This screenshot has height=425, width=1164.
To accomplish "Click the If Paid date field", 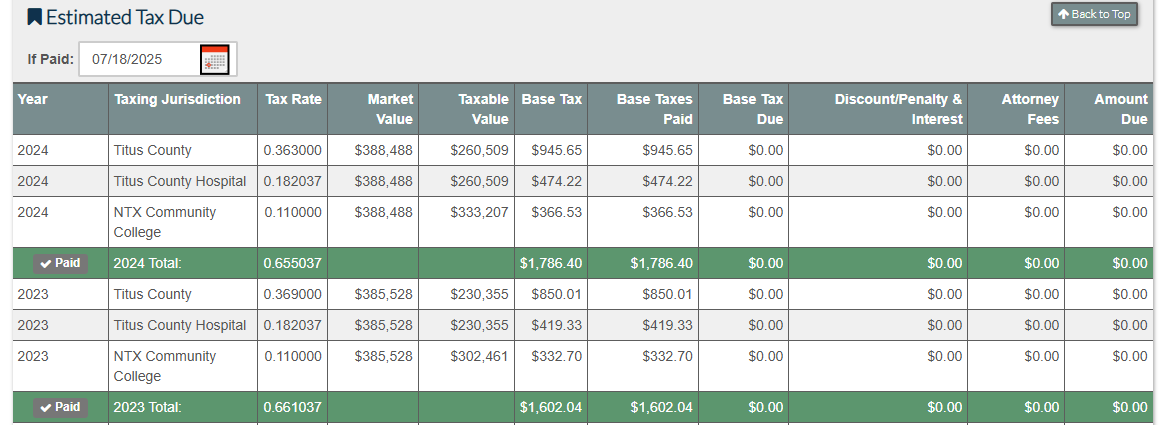I will pos(138,60).
